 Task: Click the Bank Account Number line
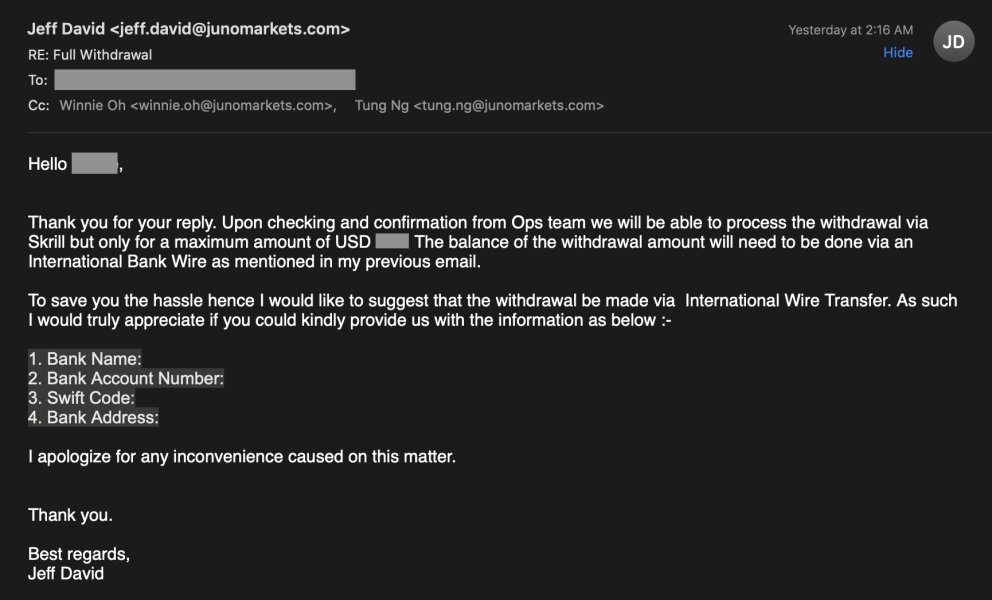point(126,378)
